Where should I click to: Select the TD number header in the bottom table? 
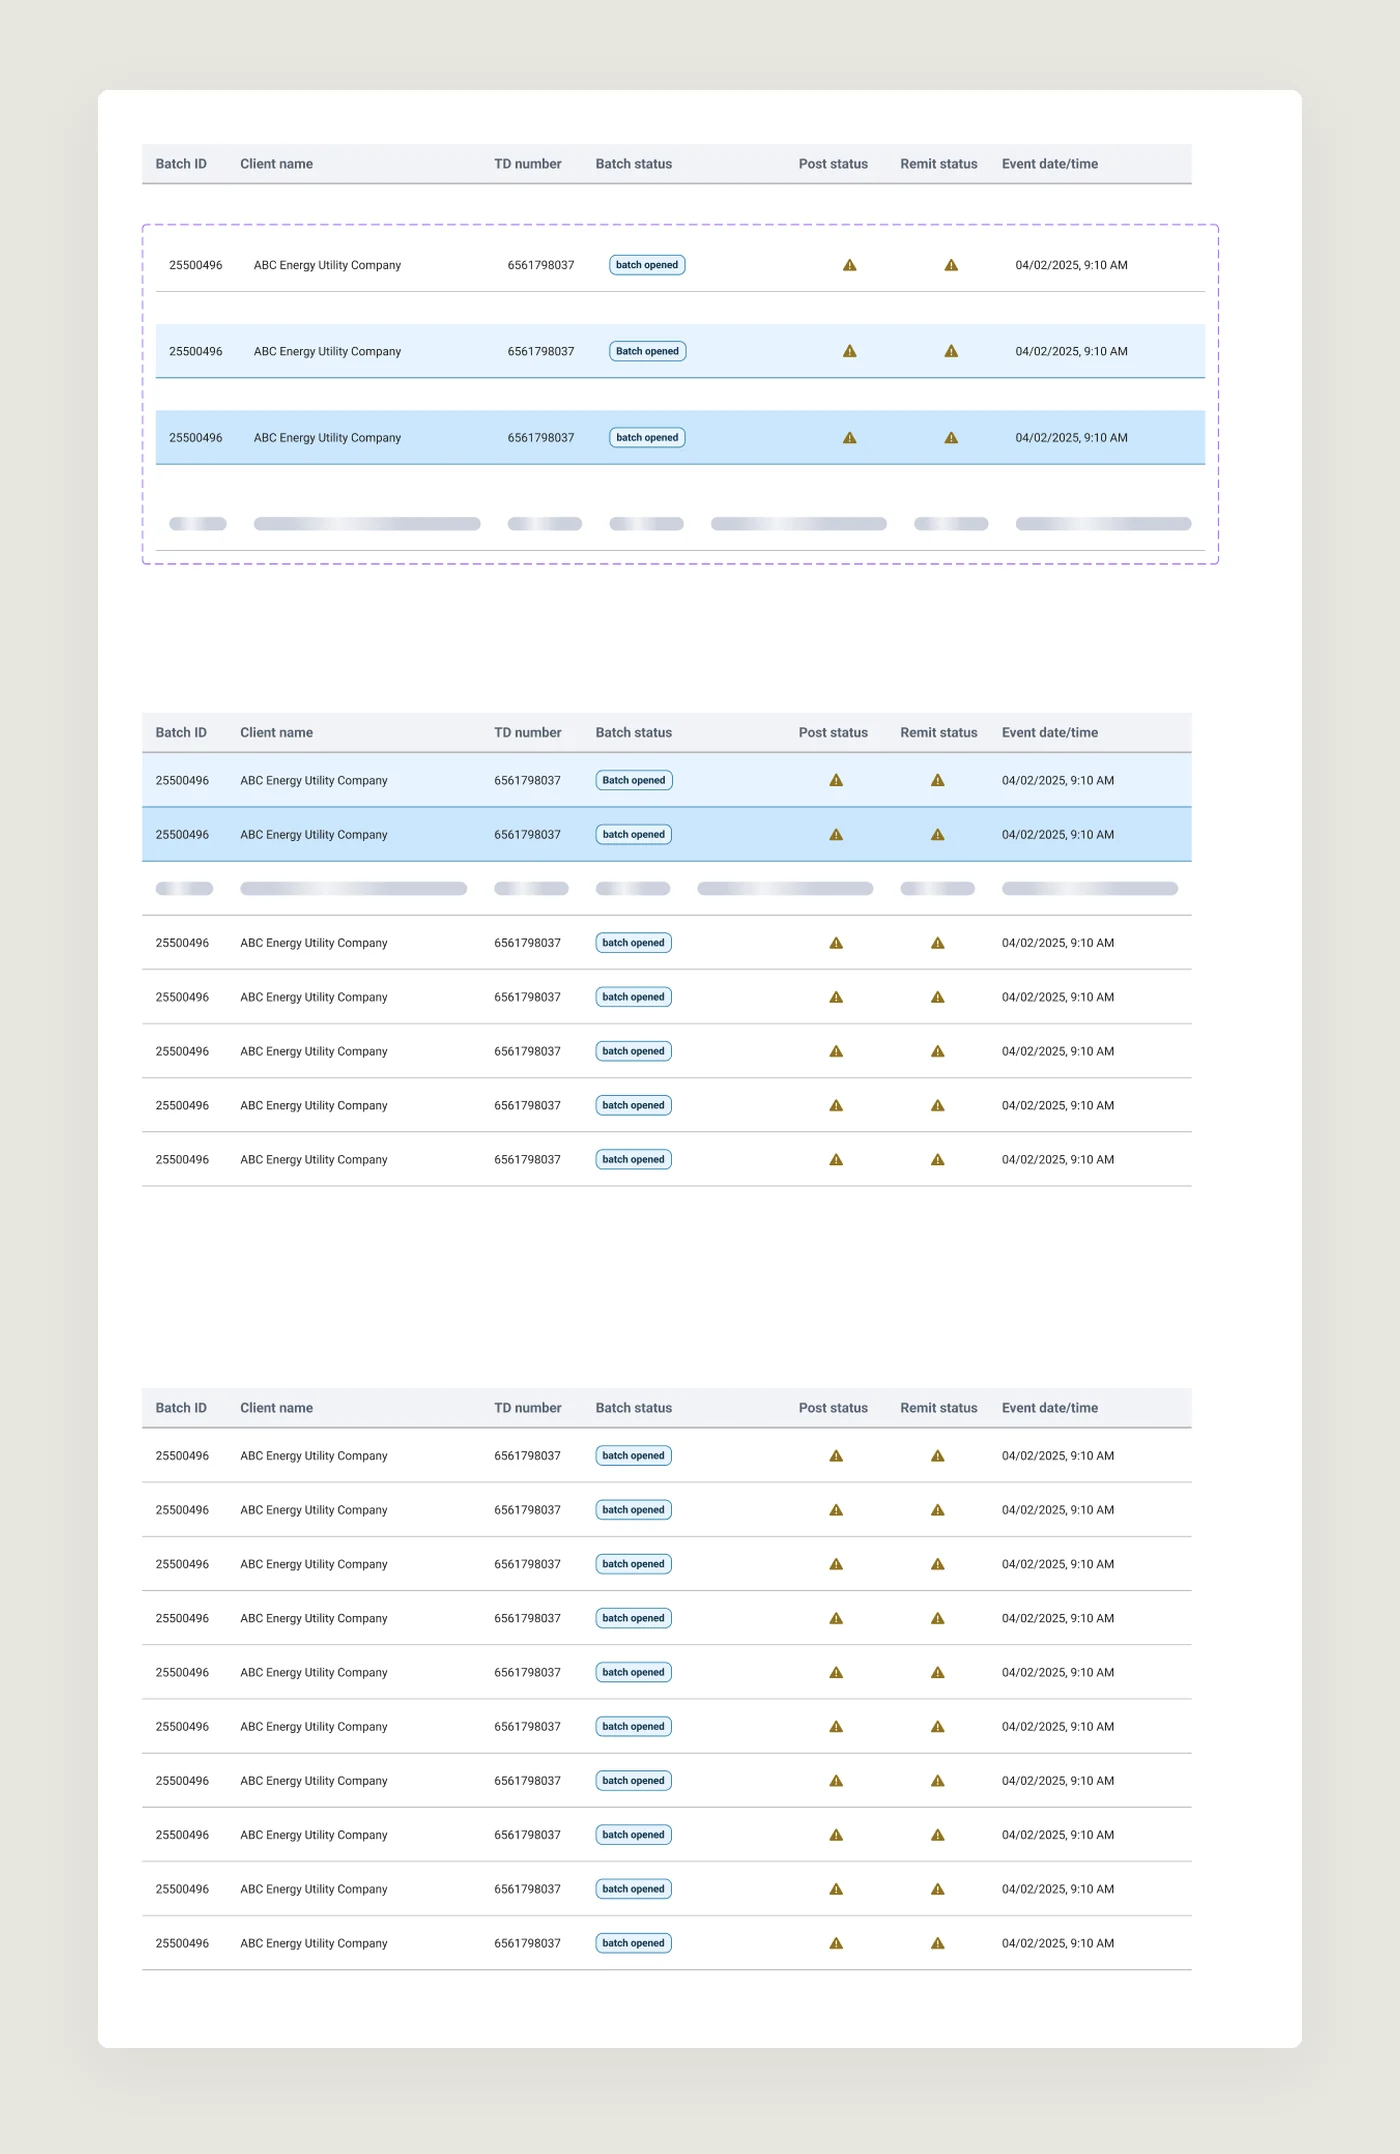[x=528, y=1408]
